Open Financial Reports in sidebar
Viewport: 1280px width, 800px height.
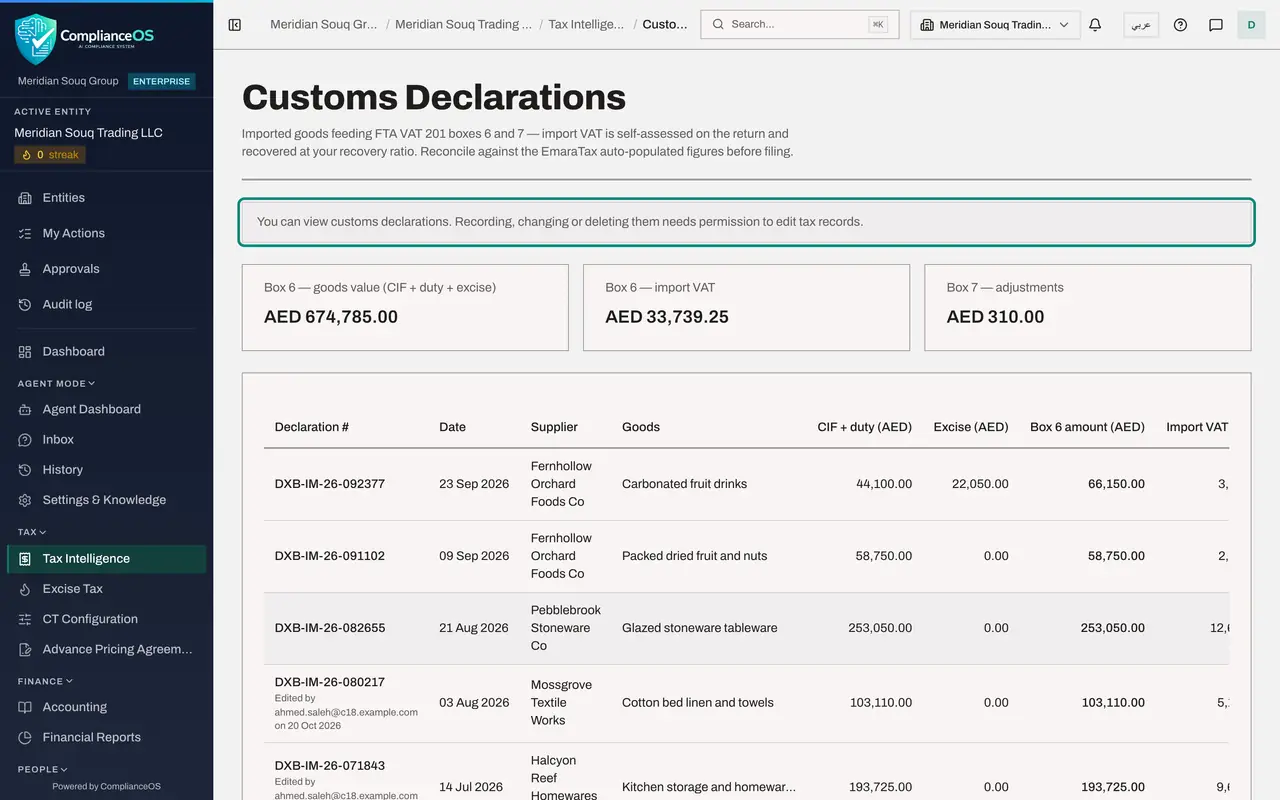point(107,737)
